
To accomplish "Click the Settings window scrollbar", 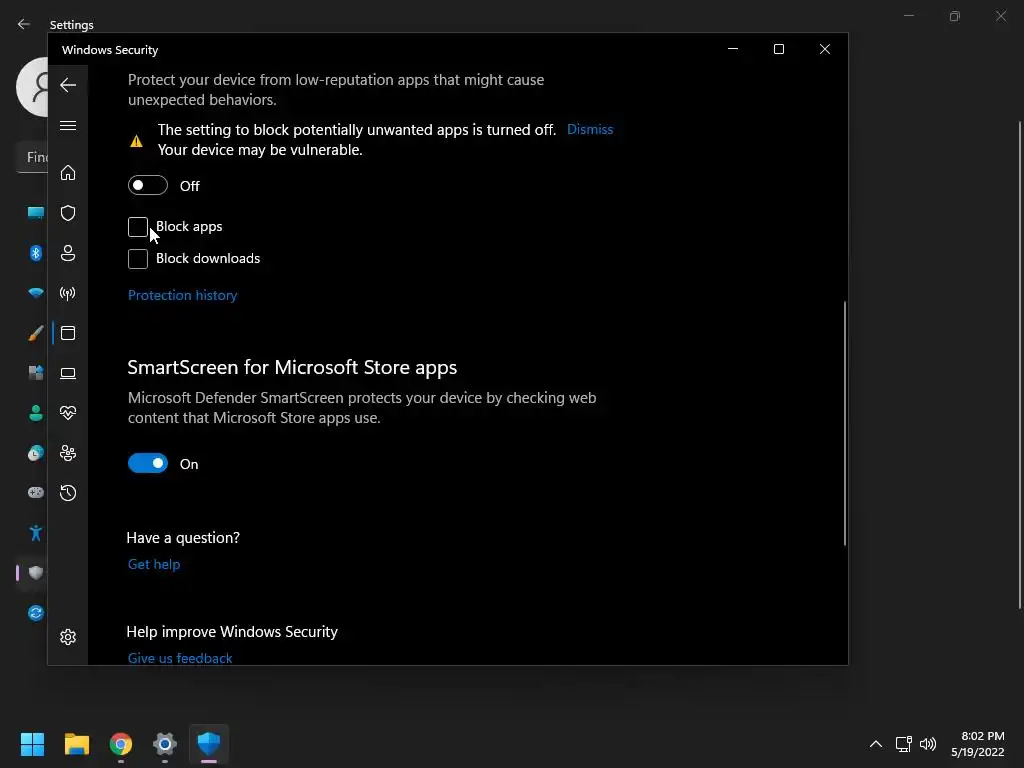I will pyautogui.click(x=1020, y=364).
